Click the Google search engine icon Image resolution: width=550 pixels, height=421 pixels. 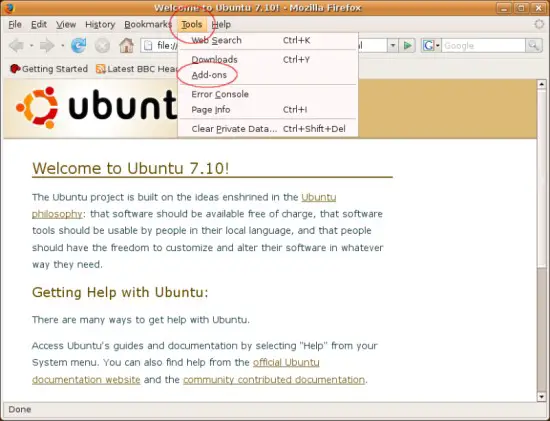coord(428,46)
